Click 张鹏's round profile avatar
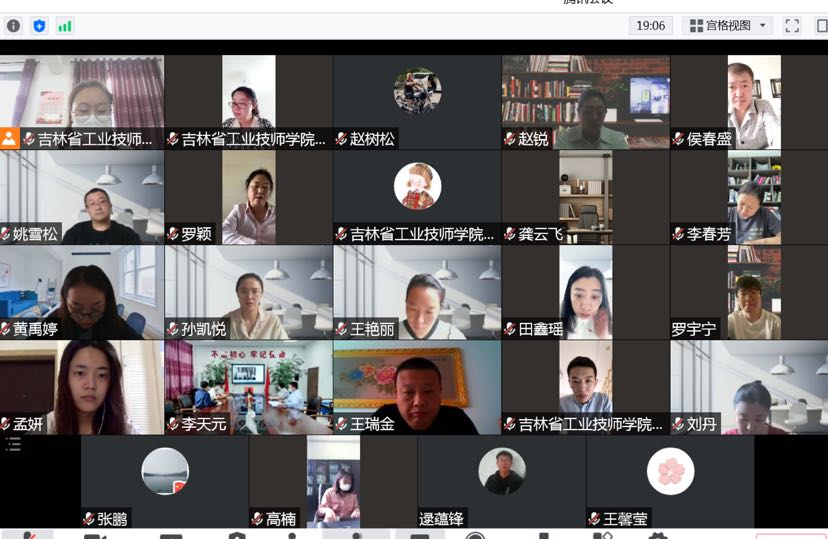This screenshot has width=828, height=539. click(165, 471)
